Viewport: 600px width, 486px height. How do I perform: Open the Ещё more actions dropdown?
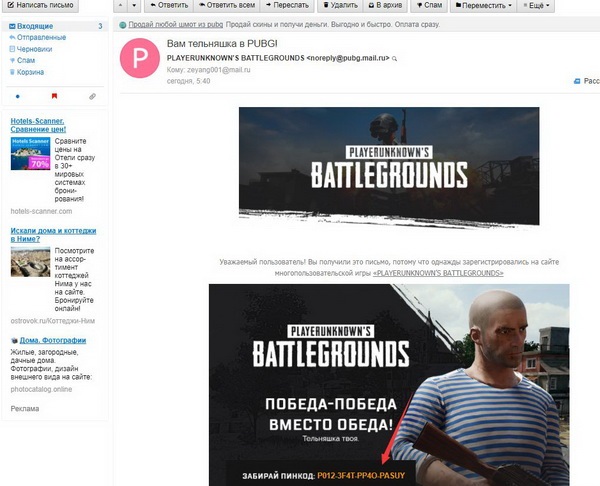pyautogui.click(x=536, y=5)
